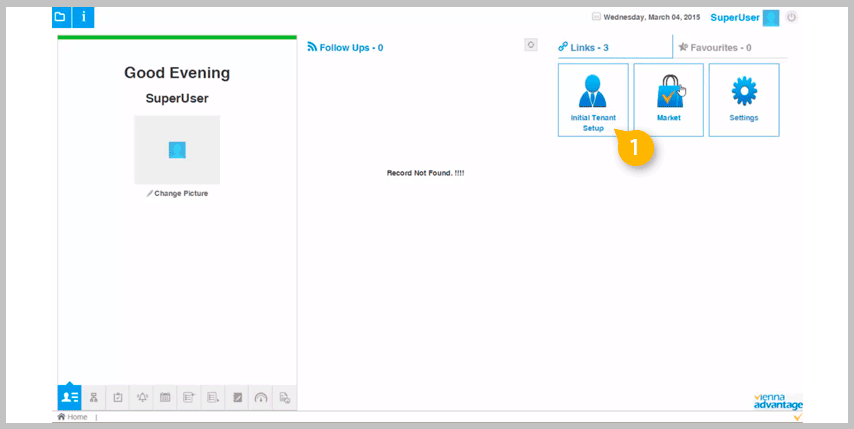Click the Home breadcrumb
The width and height of the screenshot is (854, 429).
72,417
